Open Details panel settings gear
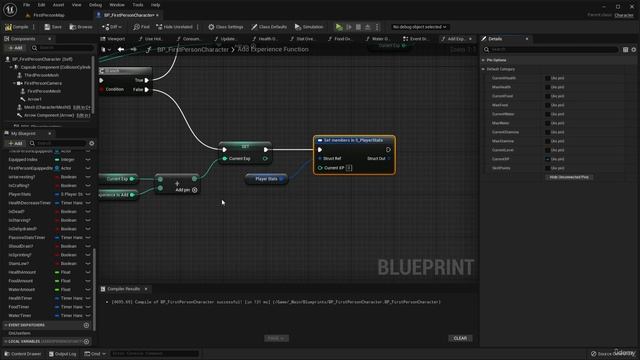 [x=633, y=50]
